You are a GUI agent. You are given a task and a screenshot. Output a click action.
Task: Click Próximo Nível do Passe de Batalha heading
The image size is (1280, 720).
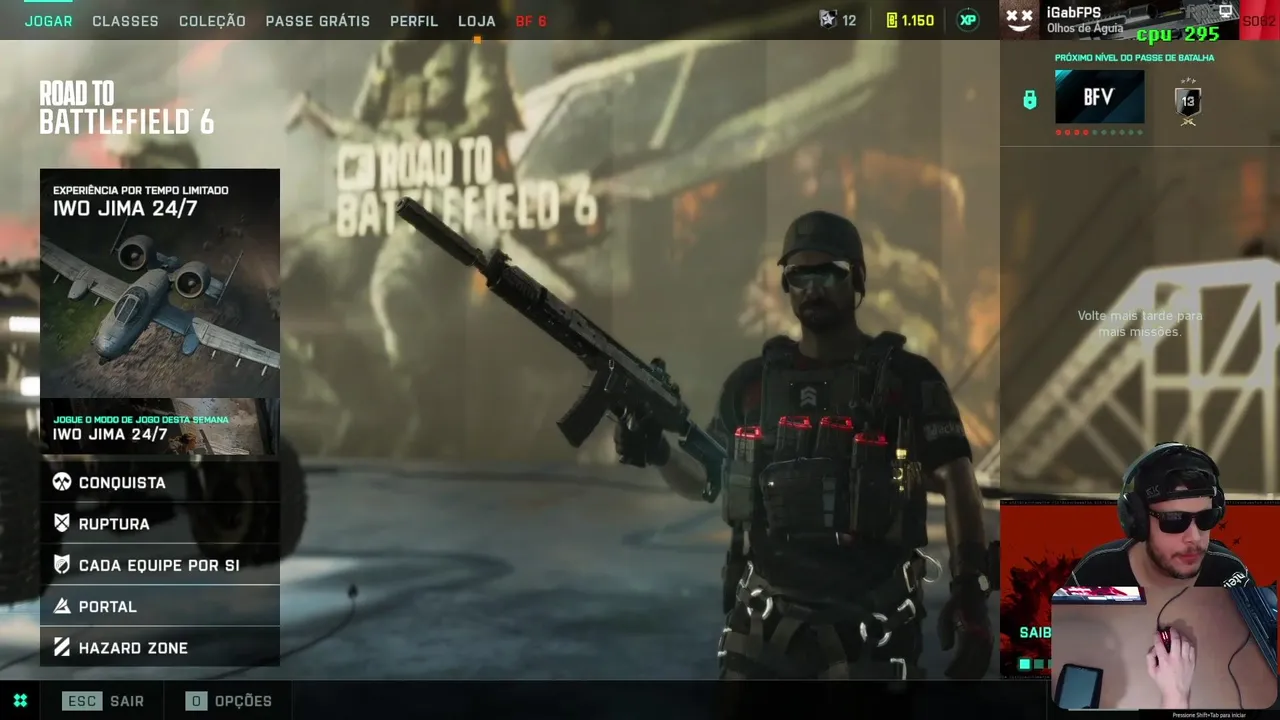pos(1134,58)
